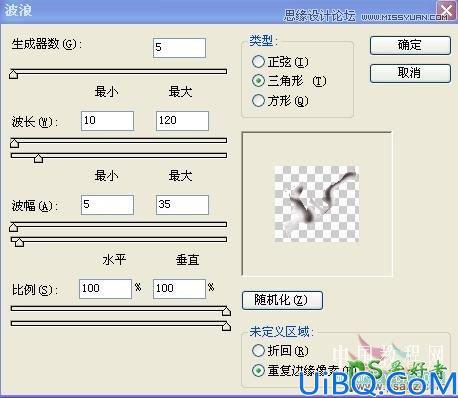Screen dimensions: 458x398
Task: Click the 未定义区域 group heading
Action: [x=281, y=331]
